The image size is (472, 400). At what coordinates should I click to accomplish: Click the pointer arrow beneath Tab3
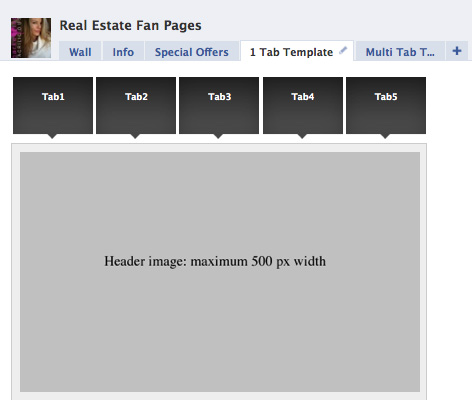pos(218,136)
